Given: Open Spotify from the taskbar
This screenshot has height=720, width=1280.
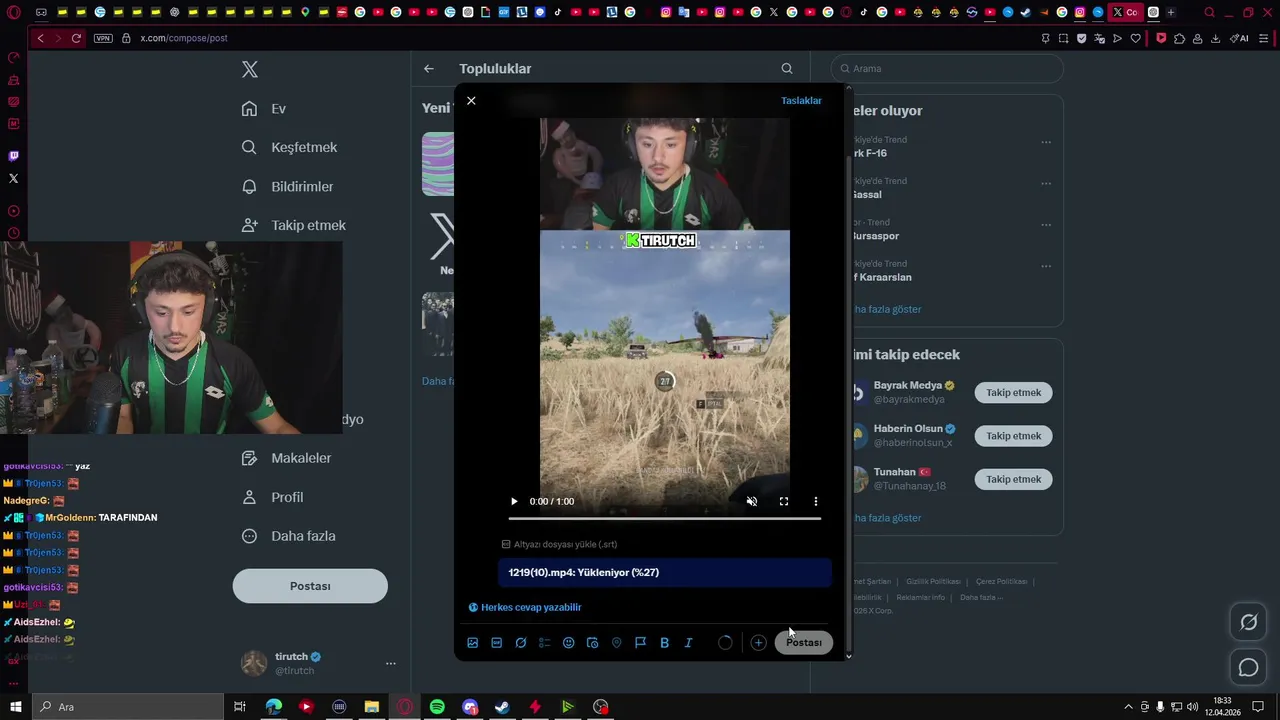Looking at the screenshot, I should tap(437, 707).
